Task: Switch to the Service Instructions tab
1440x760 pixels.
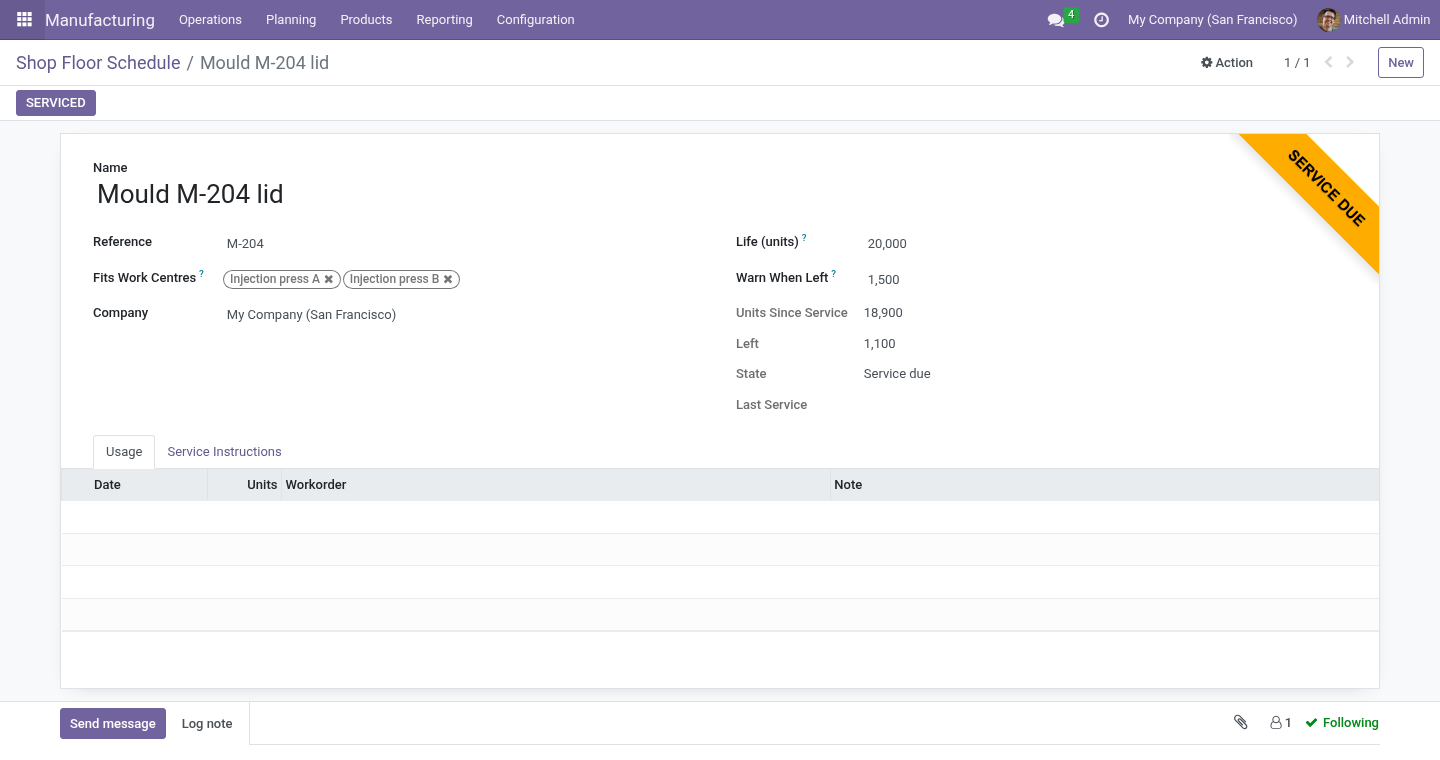Action: (x=224, y=452)
